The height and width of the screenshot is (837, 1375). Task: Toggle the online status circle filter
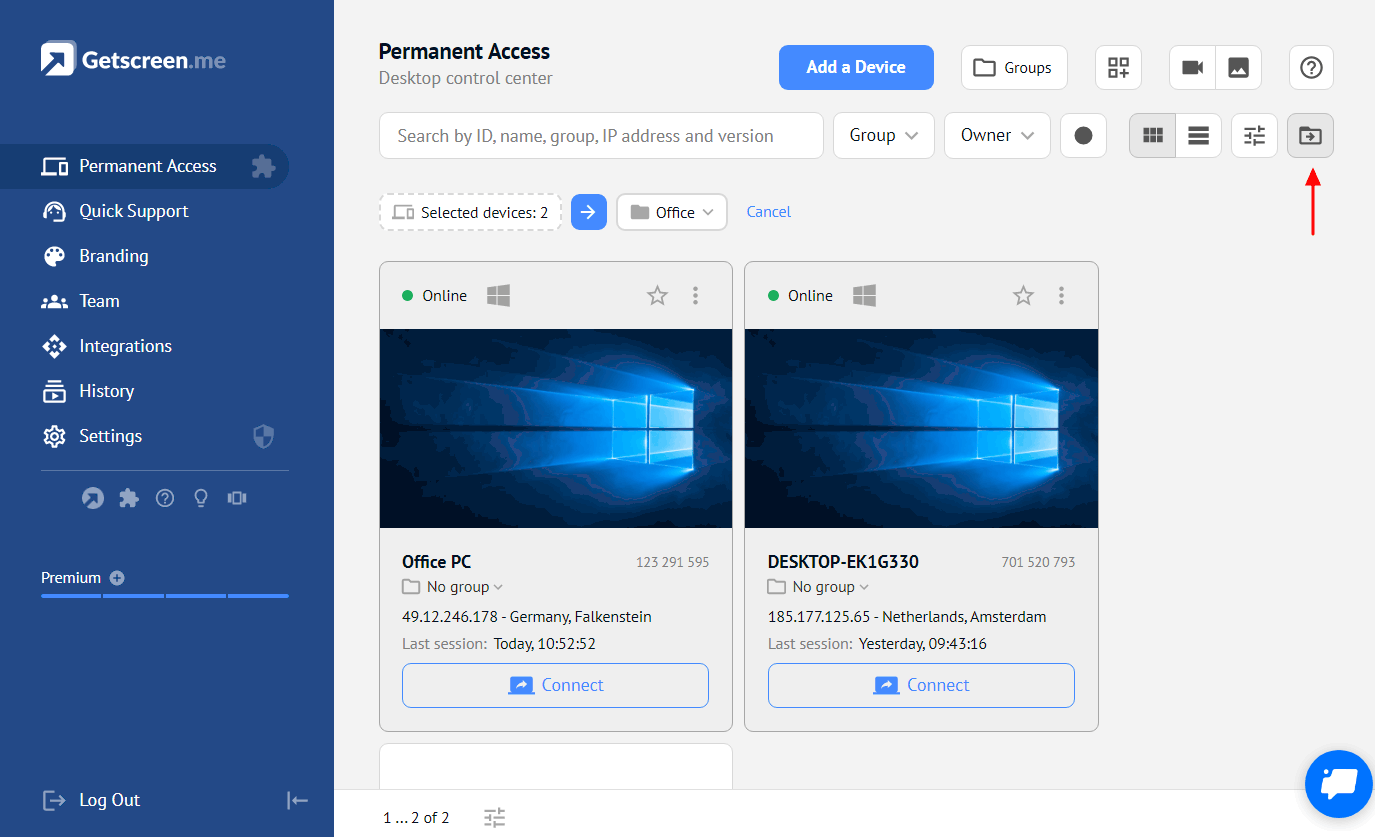pyautogui.click(x=1083, y=136)
